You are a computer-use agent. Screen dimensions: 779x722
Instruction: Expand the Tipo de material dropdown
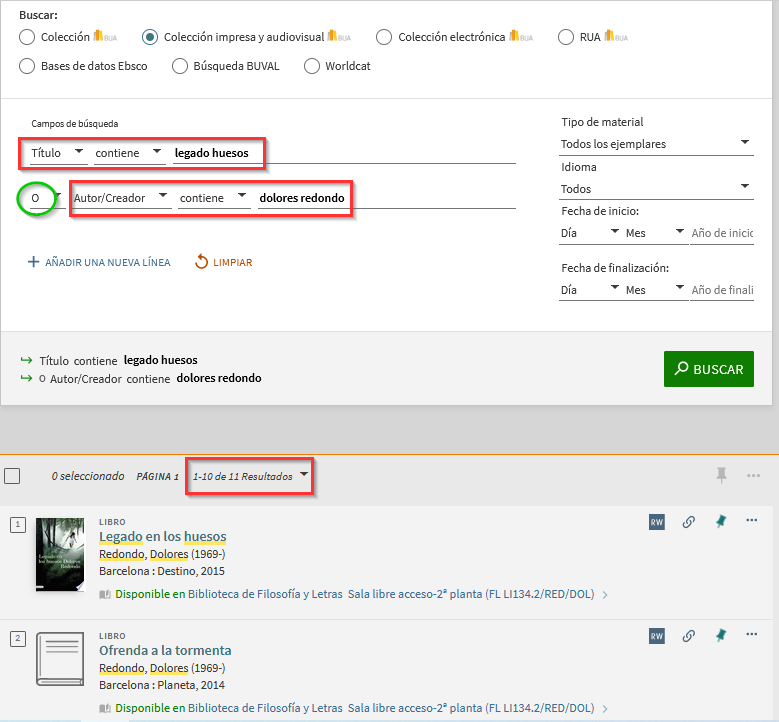pos(655,144)
